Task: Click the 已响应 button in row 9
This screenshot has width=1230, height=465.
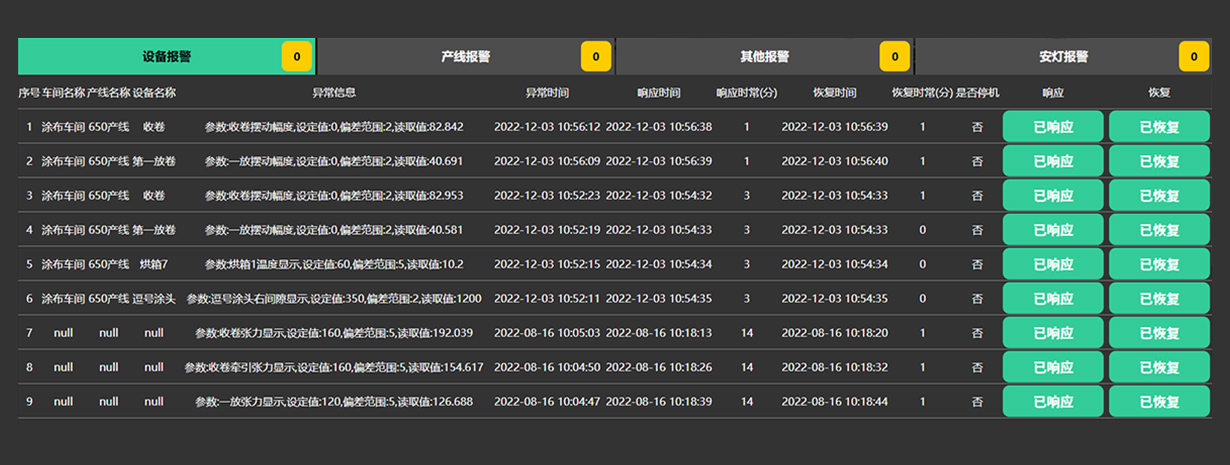Action: (x=1053, y=401)
